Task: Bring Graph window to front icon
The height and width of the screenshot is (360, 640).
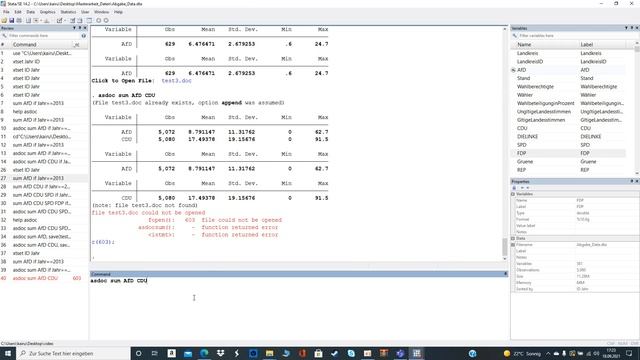Action: coord(47,20)
